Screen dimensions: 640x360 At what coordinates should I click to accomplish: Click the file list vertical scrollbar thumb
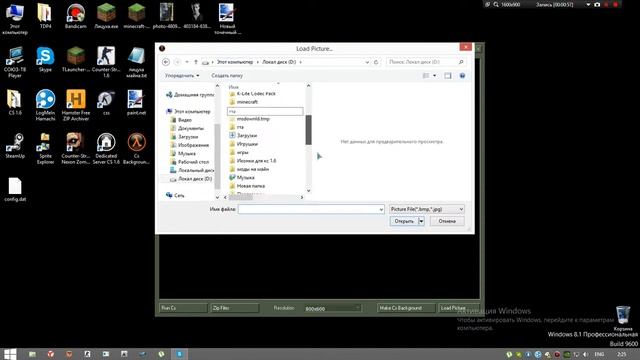point(308,130)
